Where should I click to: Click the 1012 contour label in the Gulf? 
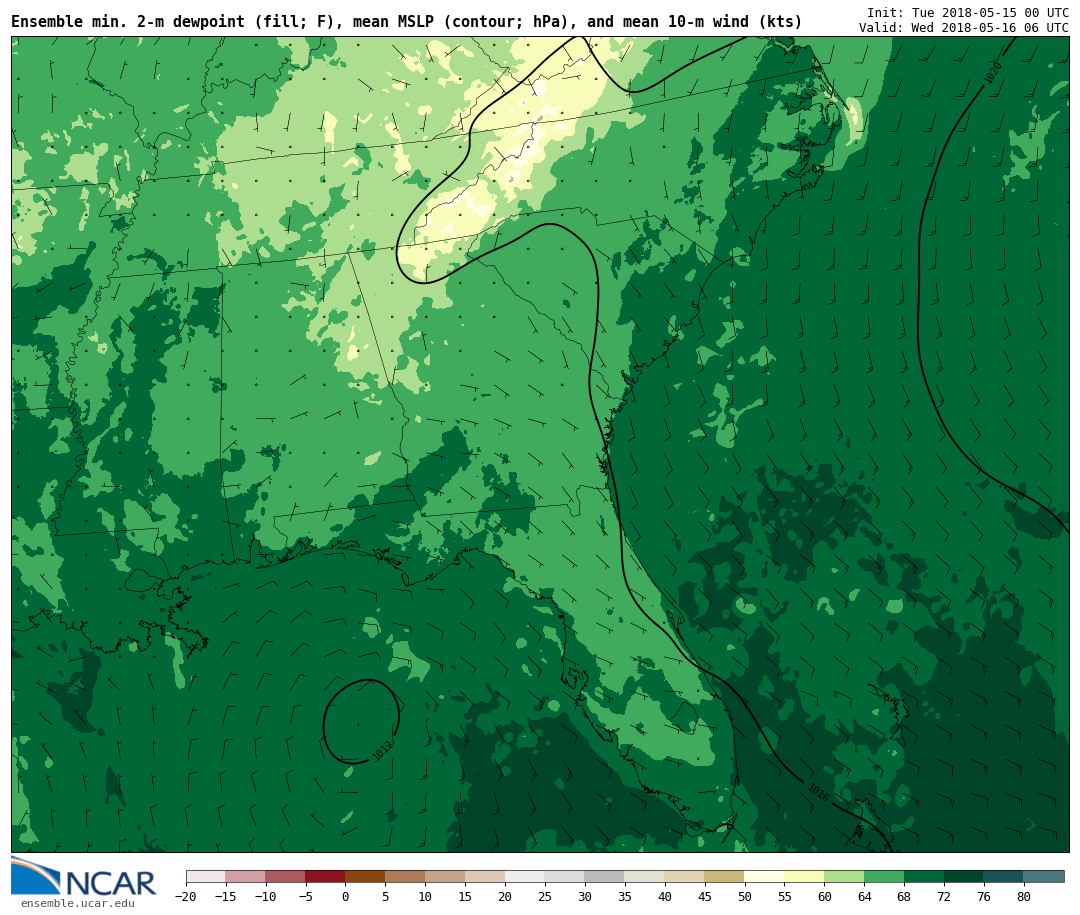coord(383,750)
